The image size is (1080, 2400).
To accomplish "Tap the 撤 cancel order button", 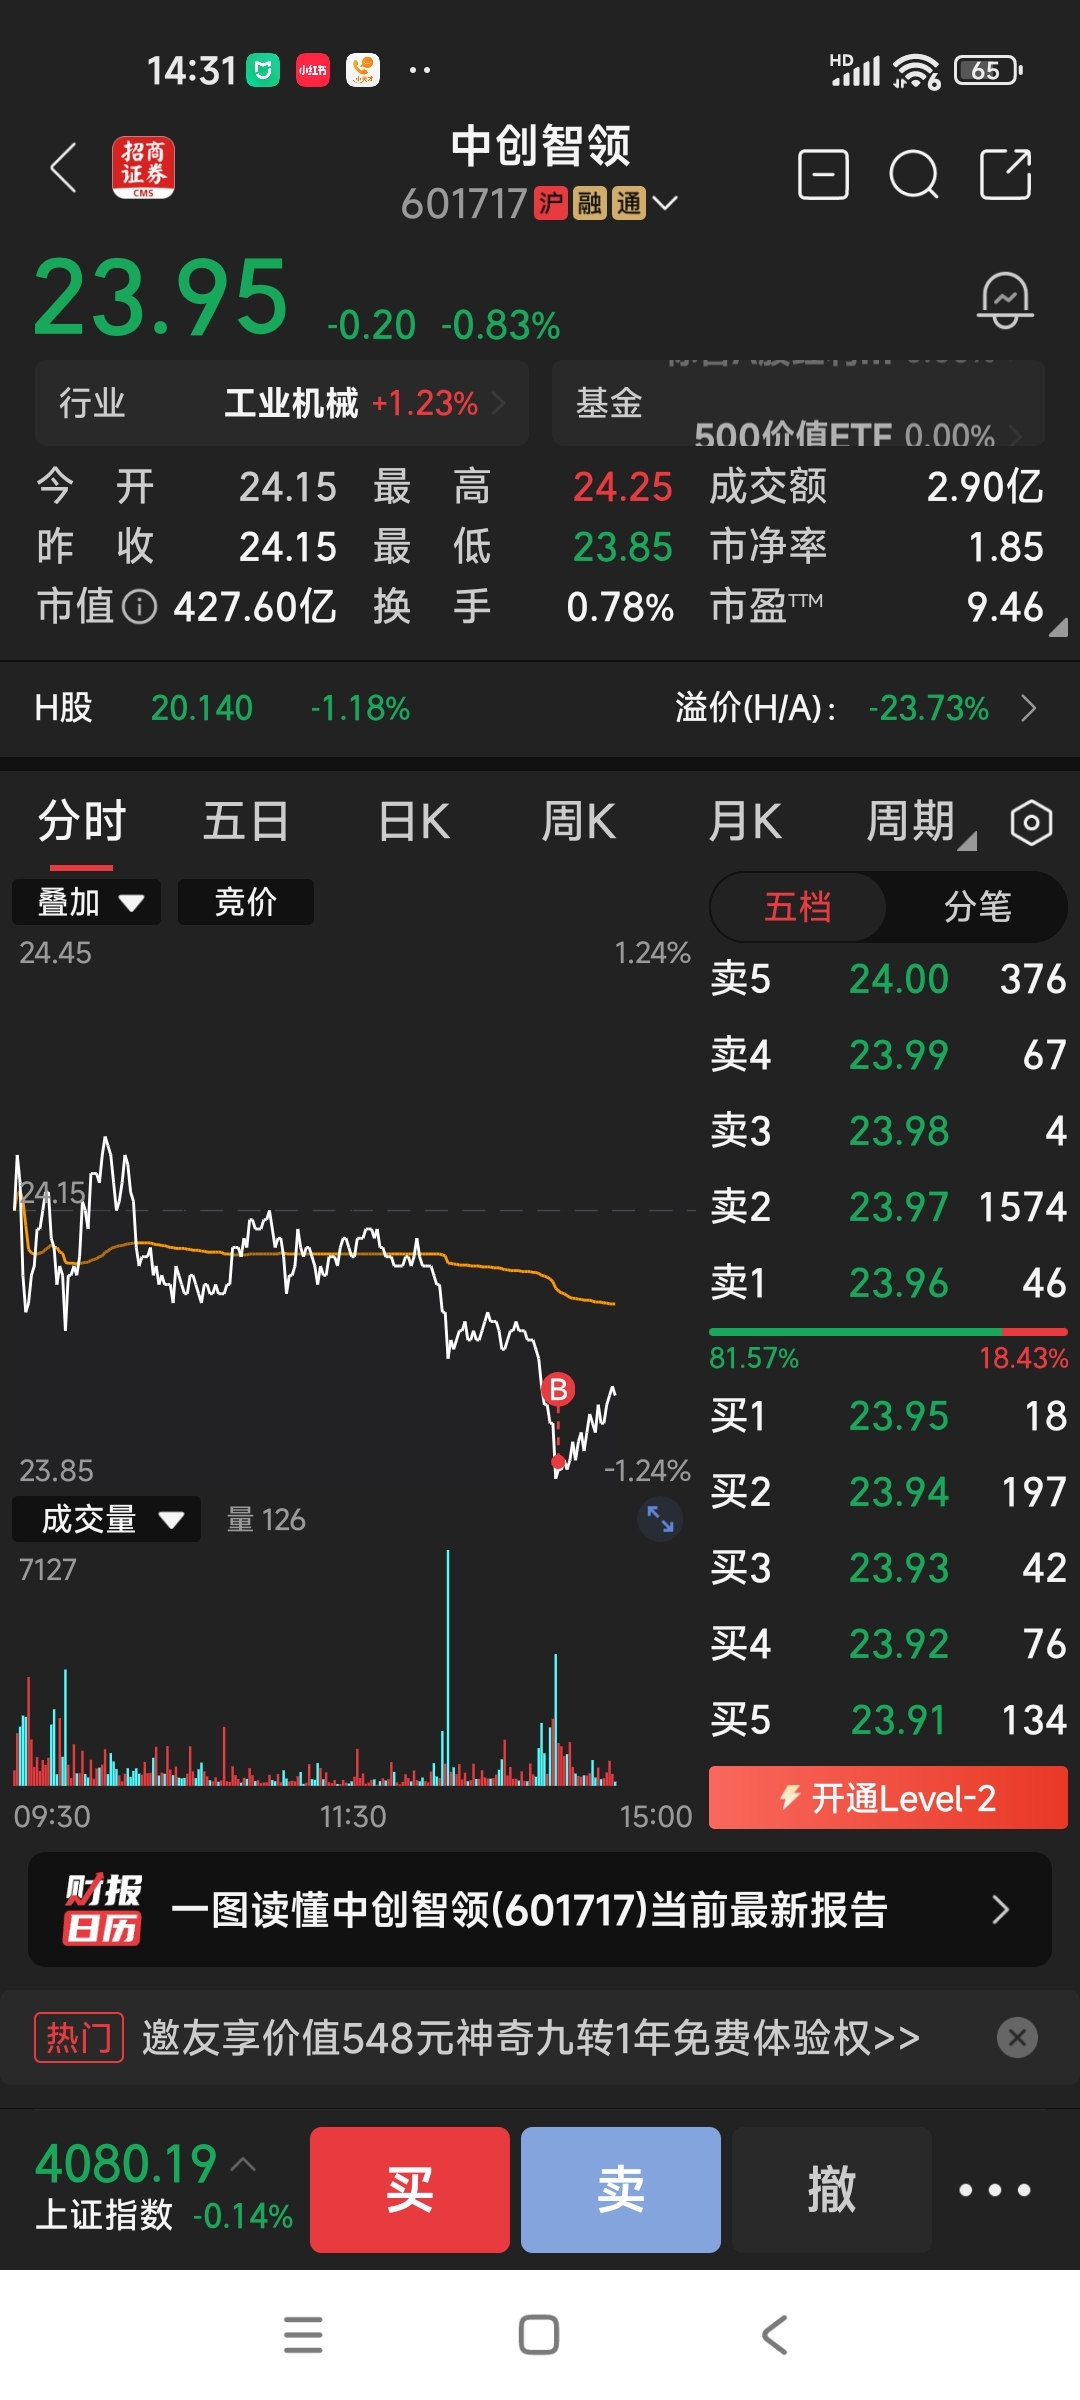I will [x=832, y=2190].
